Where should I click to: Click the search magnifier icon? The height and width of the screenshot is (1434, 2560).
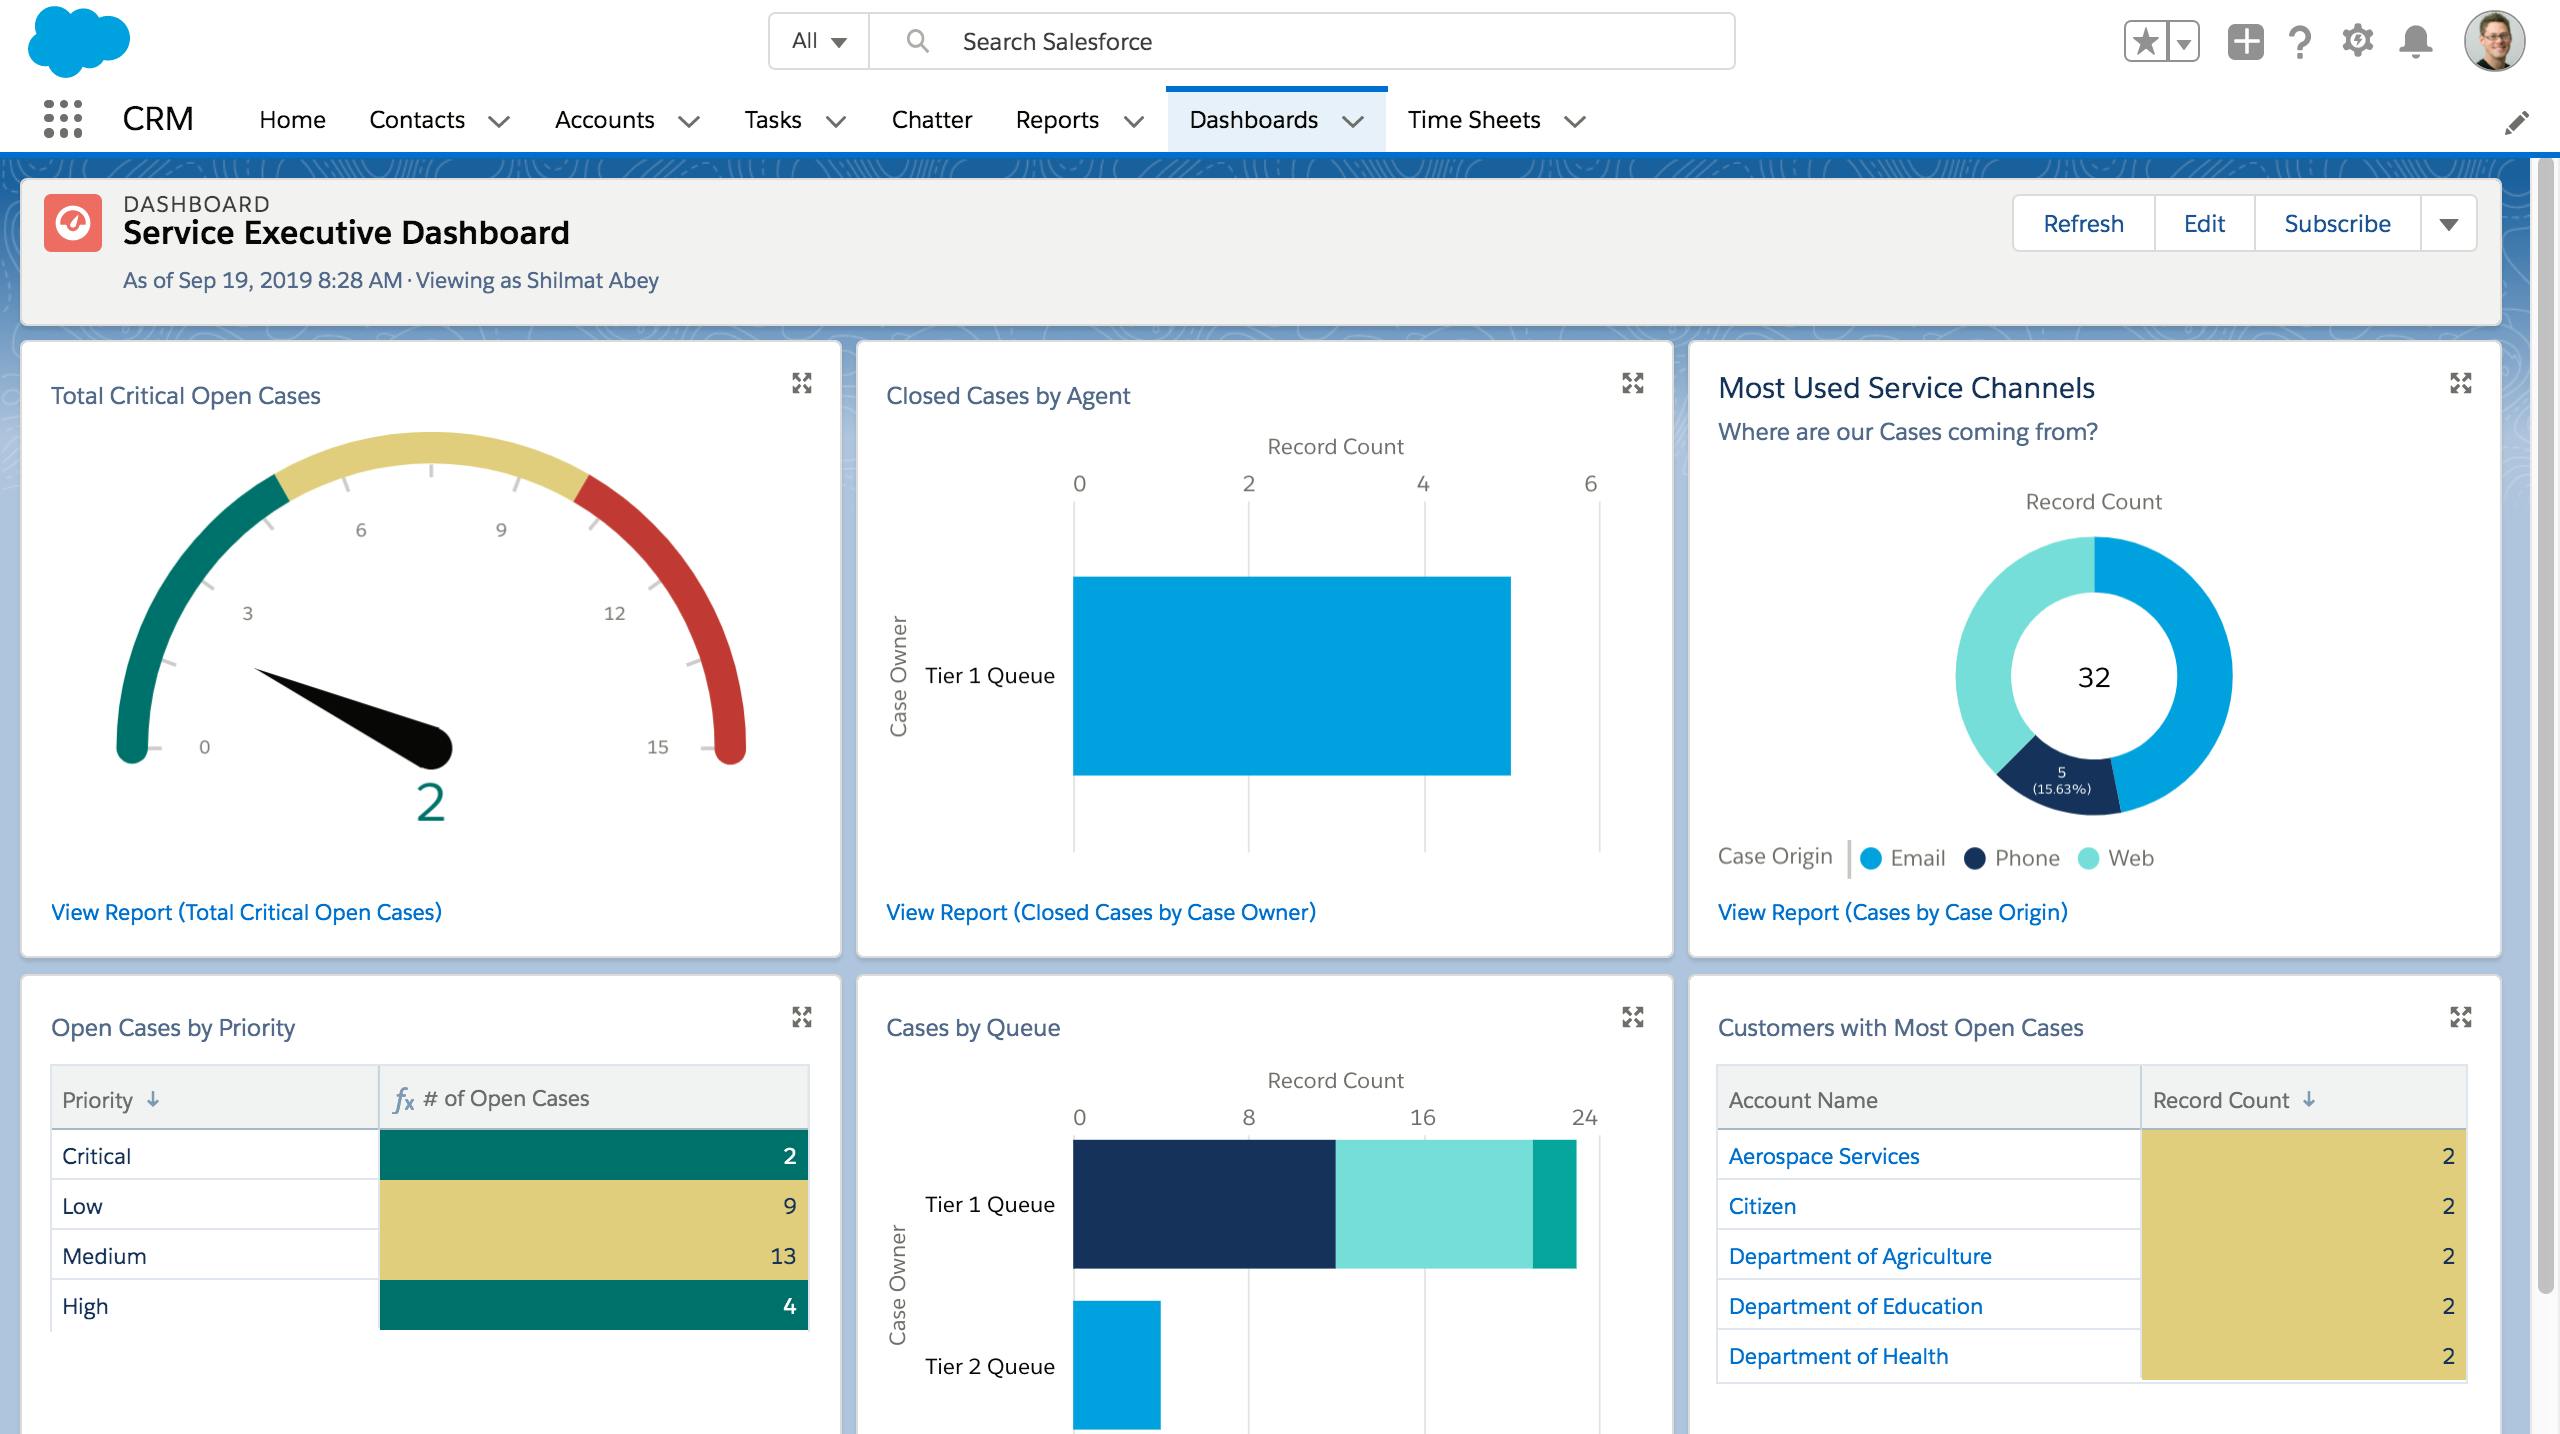point(917,41)
